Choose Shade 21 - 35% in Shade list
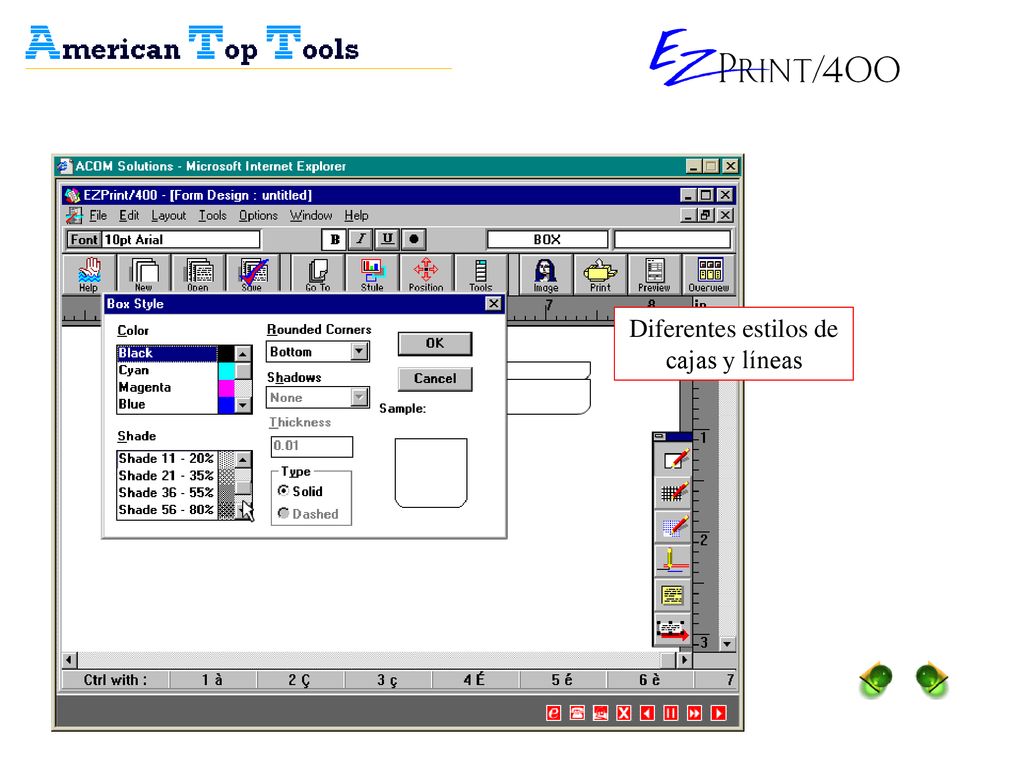This screenshot has height=768, width=1024. tap(175, 475)
